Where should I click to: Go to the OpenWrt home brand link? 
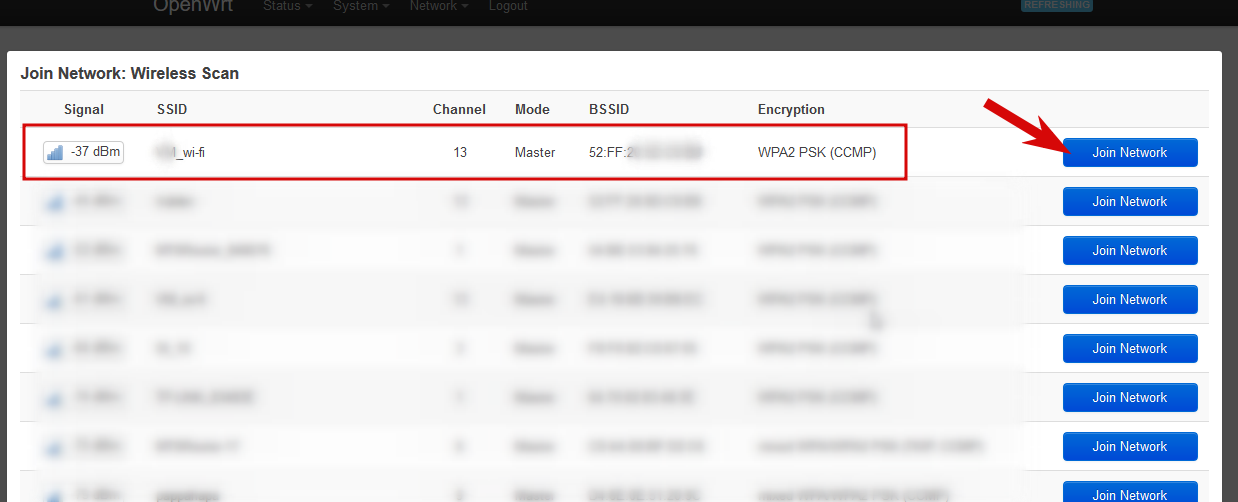click(x=192, y=6)
